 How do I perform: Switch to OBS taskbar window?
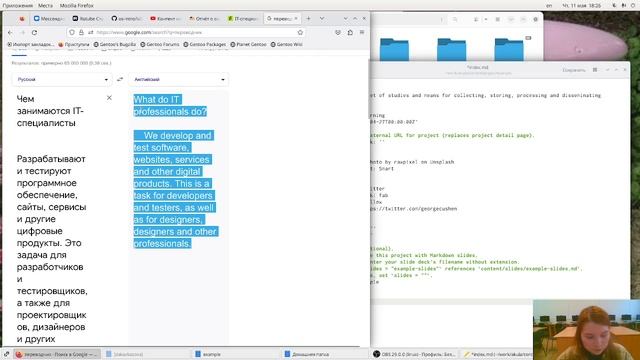pyautogui.click(x=415, y=354)
